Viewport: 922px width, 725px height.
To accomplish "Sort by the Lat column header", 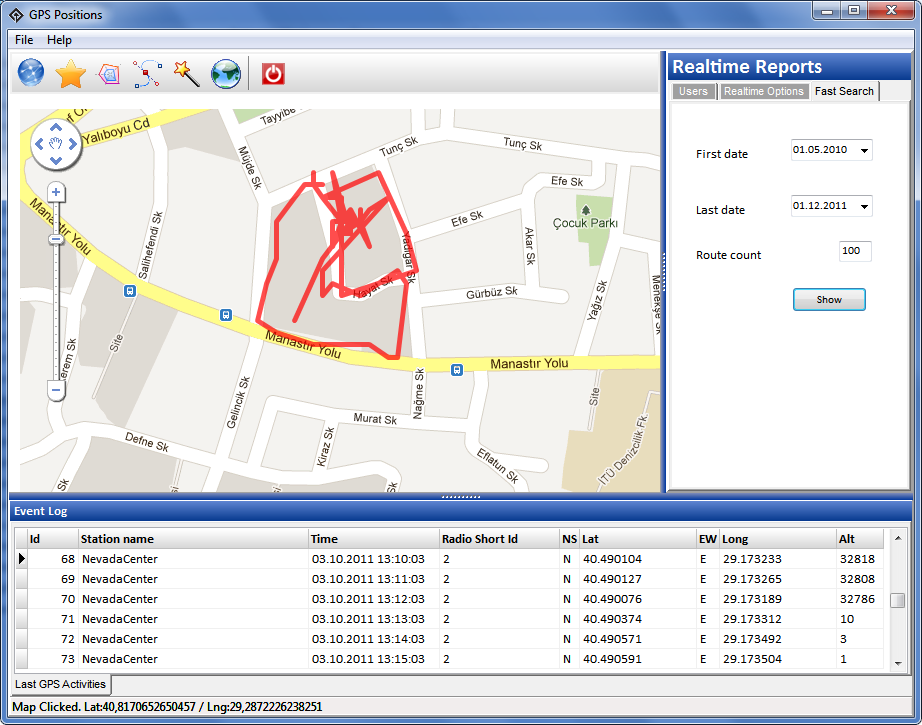I will [x=638, y=539].
